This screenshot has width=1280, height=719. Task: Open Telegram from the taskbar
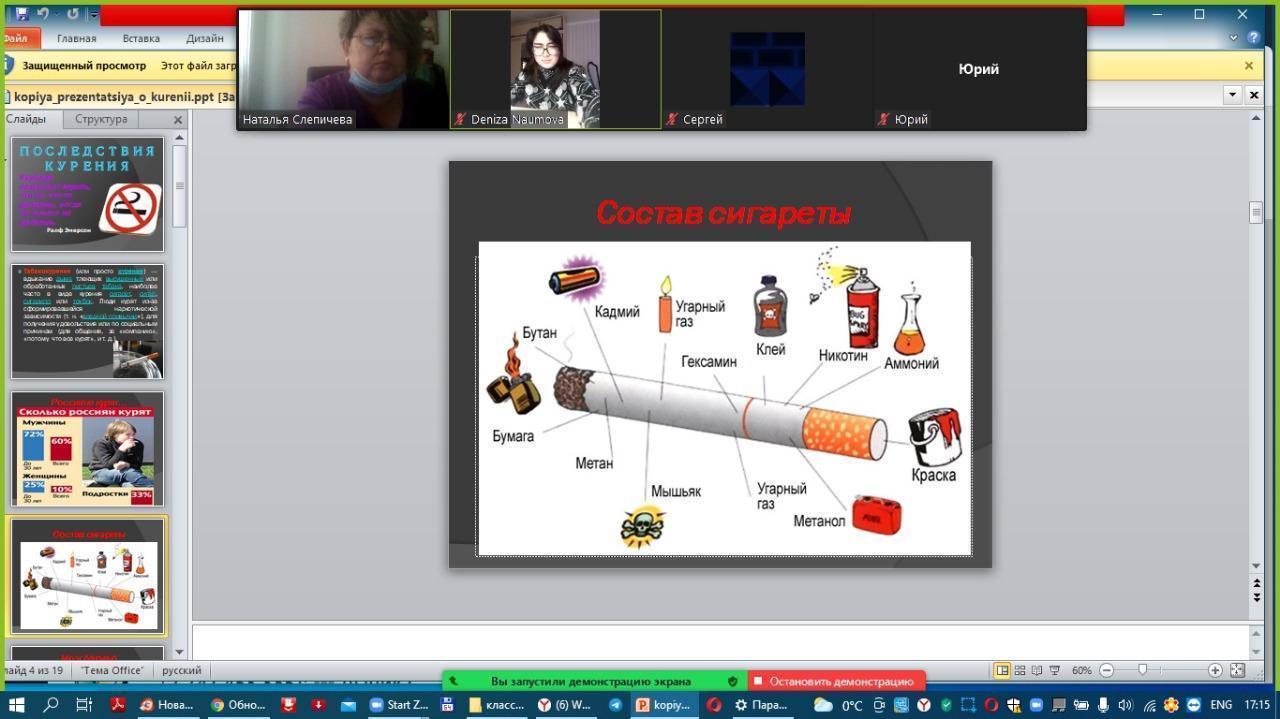coord(615,705)
